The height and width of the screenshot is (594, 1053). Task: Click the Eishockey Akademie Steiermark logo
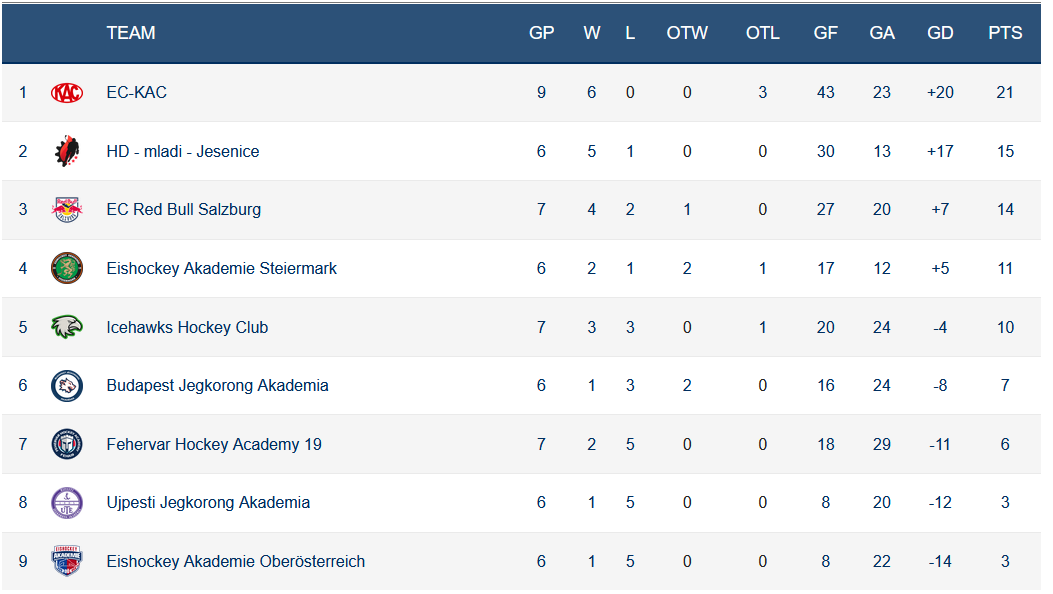[x=67, y=268]
